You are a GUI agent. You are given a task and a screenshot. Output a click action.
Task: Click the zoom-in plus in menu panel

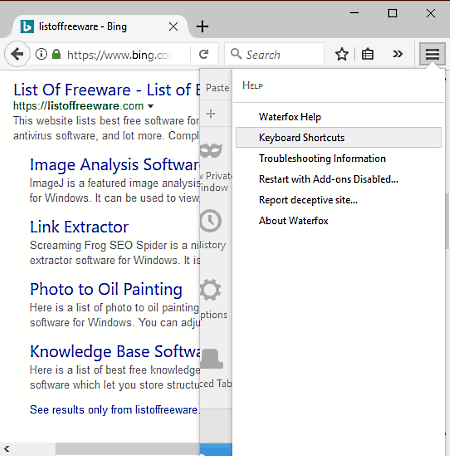(211, 114)
